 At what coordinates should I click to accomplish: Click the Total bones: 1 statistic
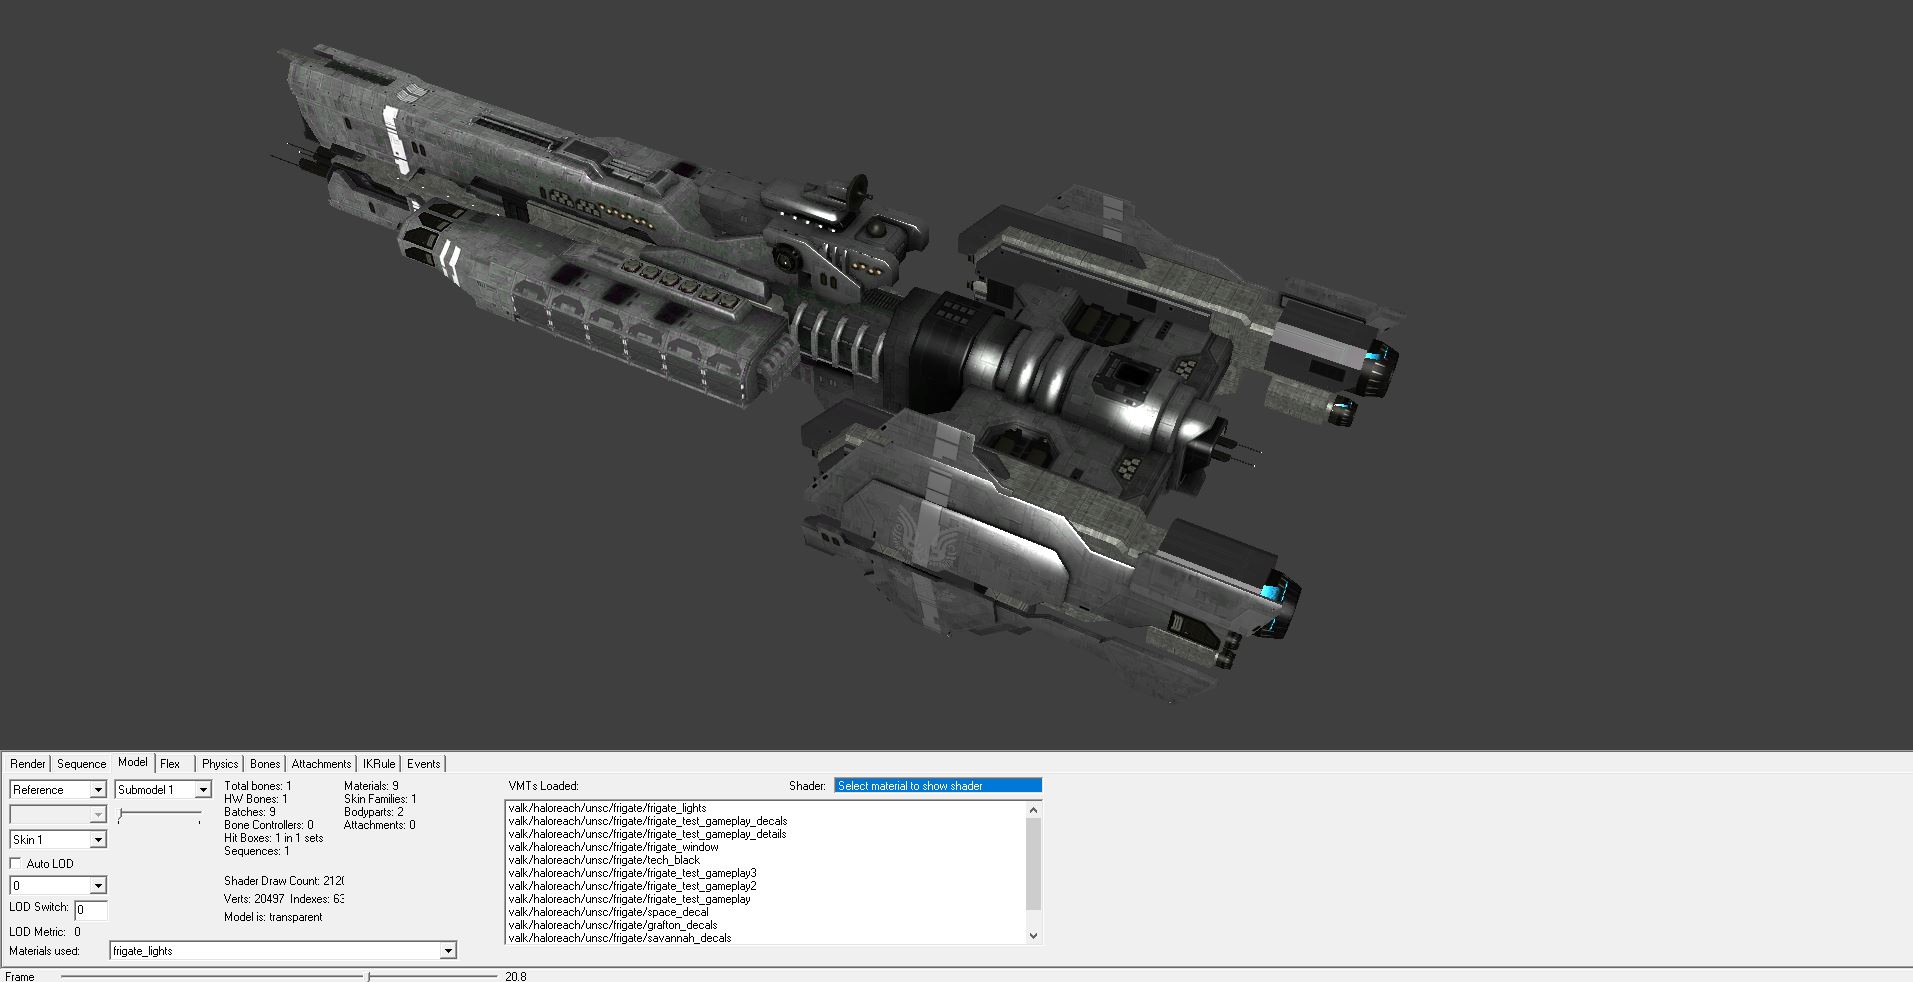[x=258, y=786]
